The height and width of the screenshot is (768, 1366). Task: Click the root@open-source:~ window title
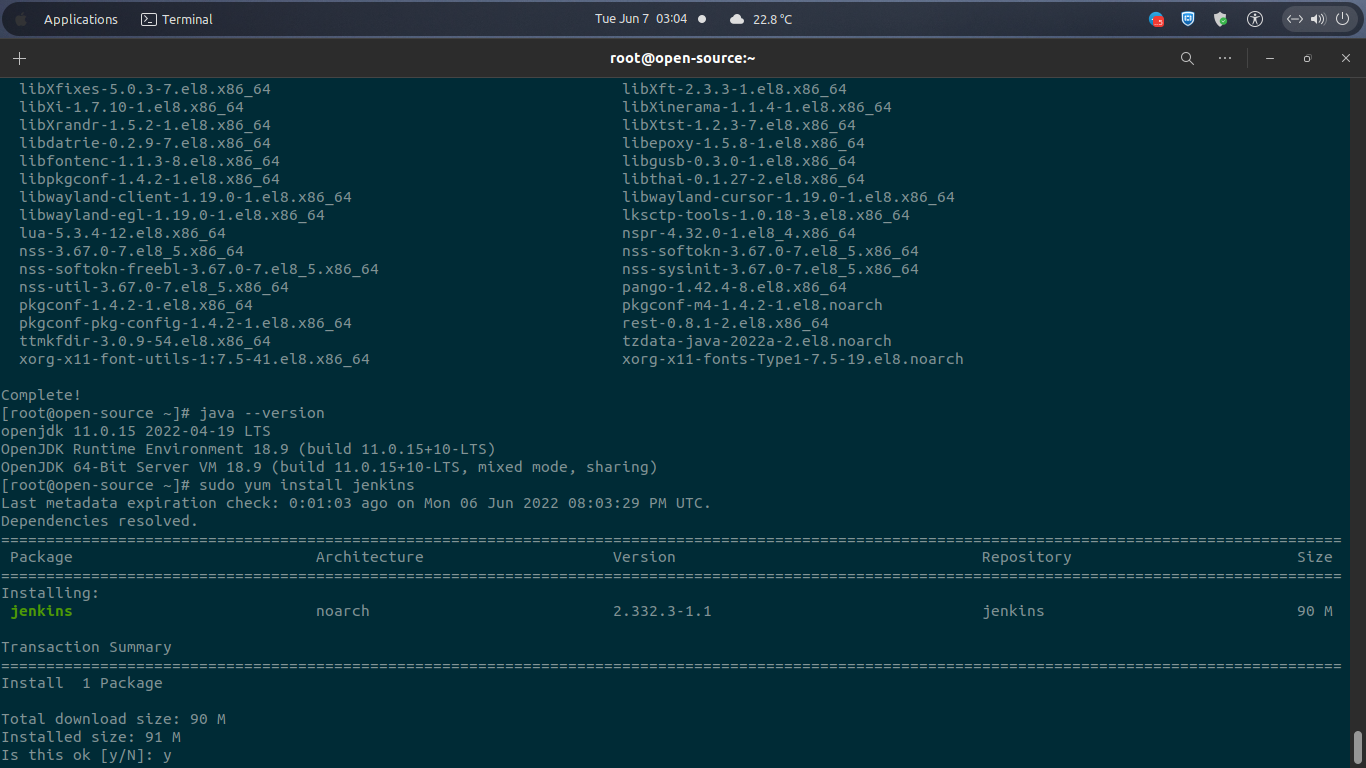tap(683, 58)
